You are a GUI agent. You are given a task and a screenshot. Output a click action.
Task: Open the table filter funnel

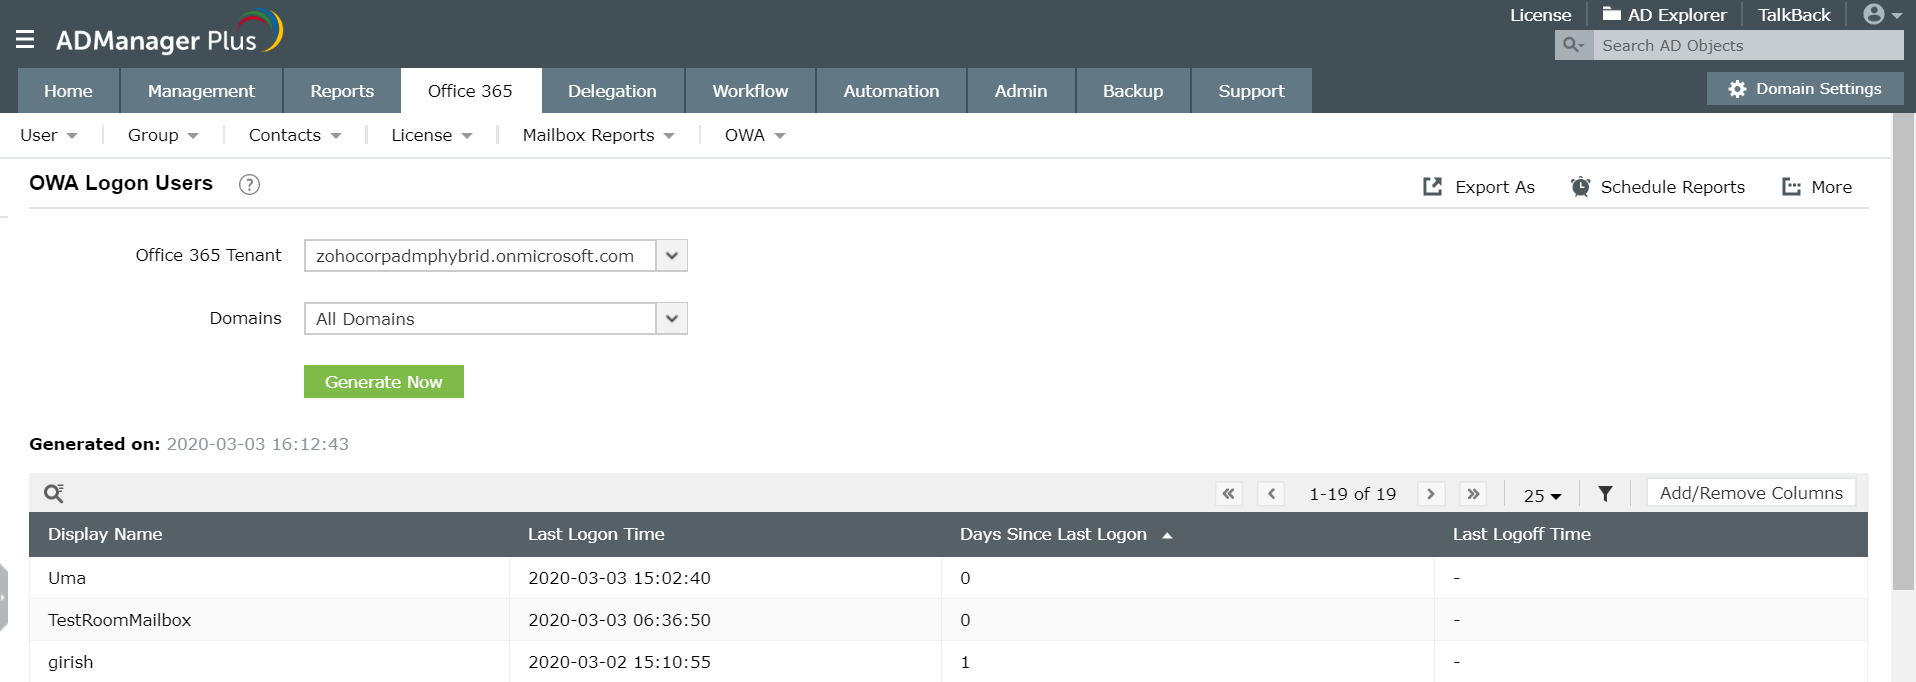(1605, 494)
